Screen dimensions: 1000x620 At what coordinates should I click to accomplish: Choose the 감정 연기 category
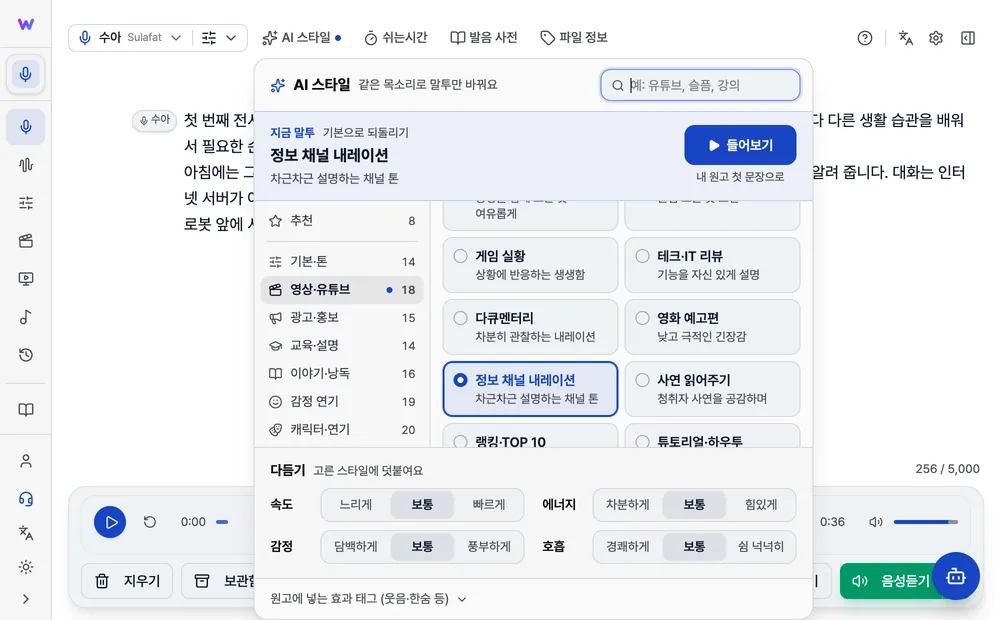pos(342,402)
